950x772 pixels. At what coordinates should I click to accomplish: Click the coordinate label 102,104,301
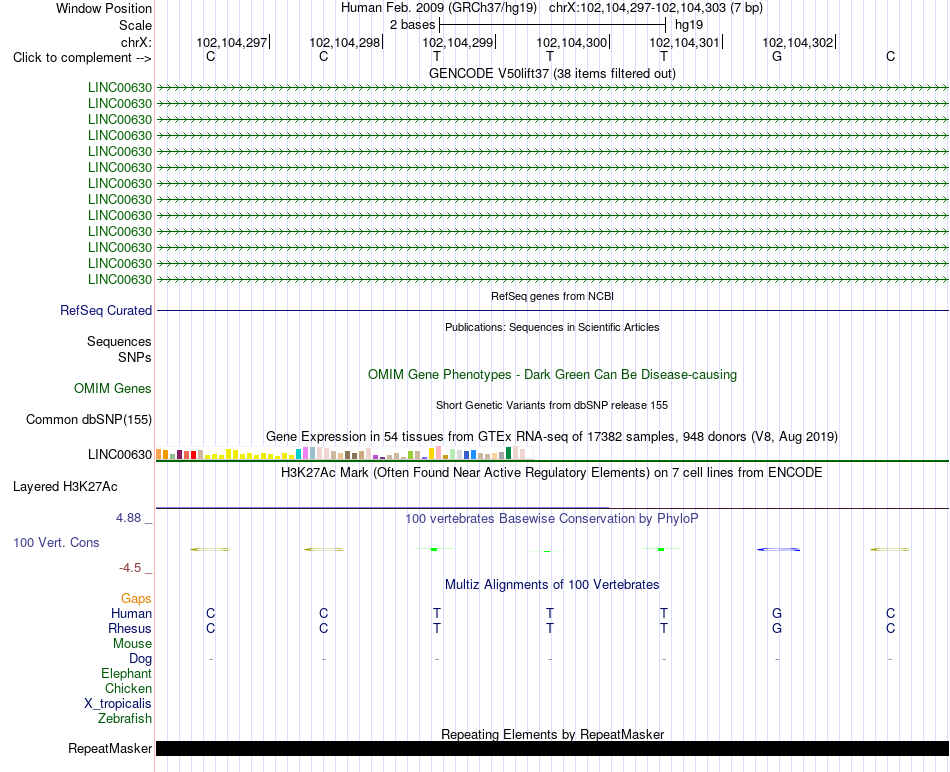pos(684,42)
